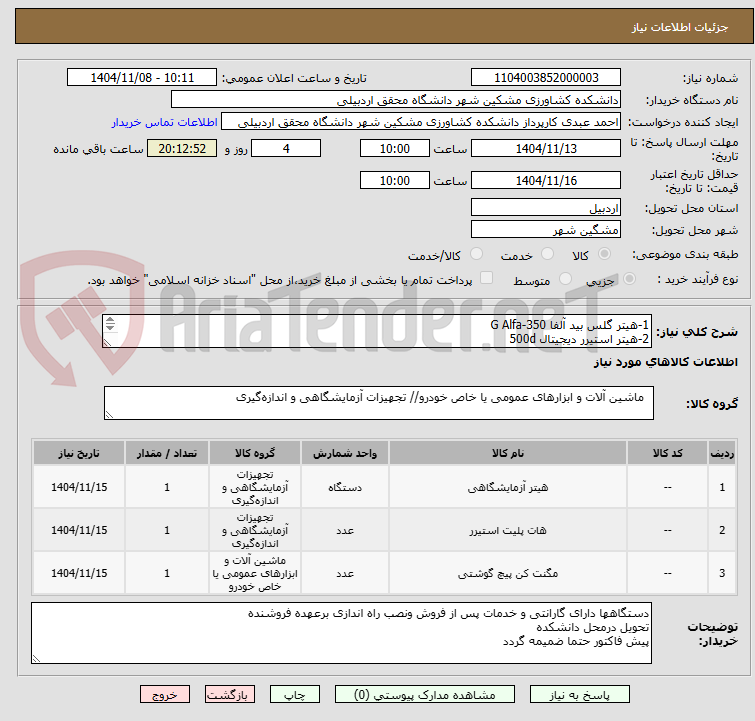Screen dimensions: 755x721
Task: Select the 'کالا' radio button
Action: pos(604,253)
